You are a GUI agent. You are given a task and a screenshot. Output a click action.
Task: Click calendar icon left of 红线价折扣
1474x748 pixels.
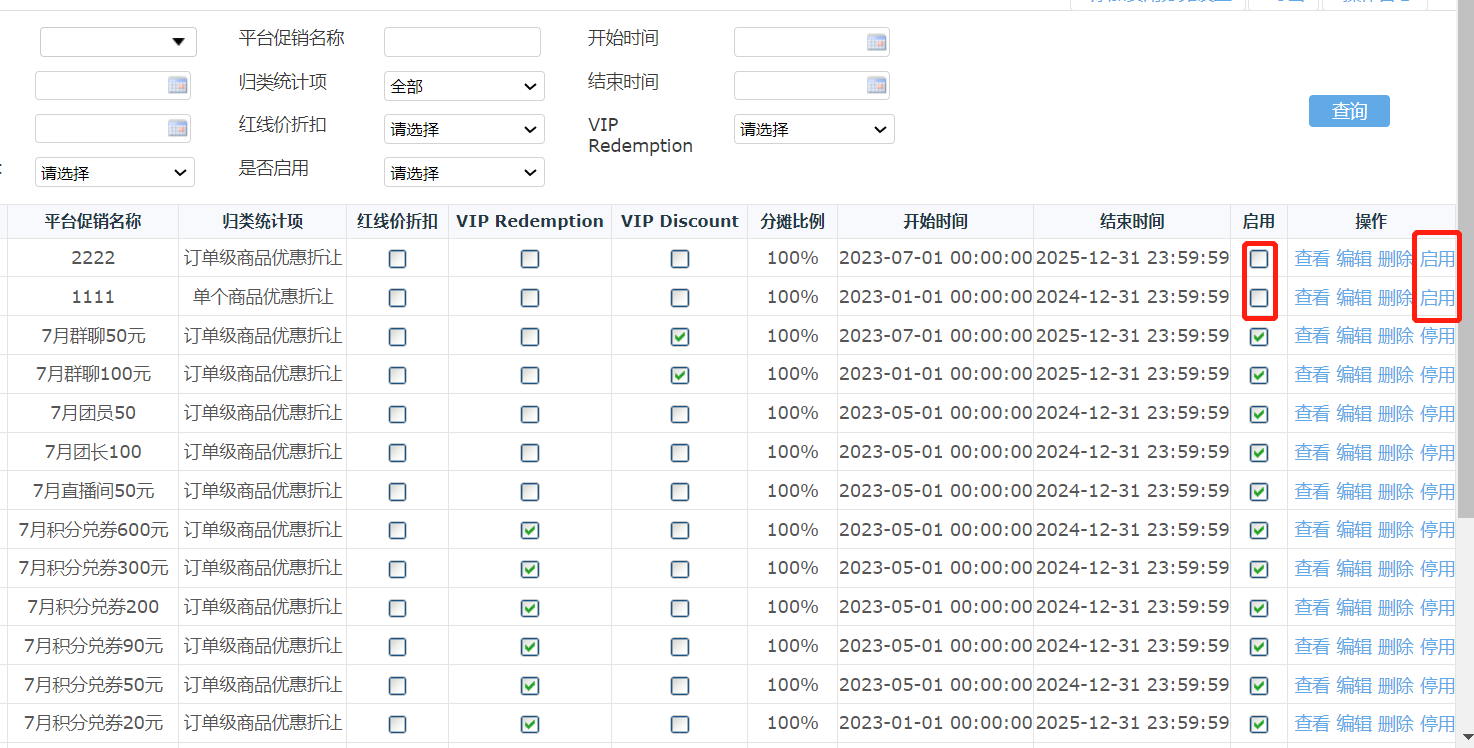(178, 129)
